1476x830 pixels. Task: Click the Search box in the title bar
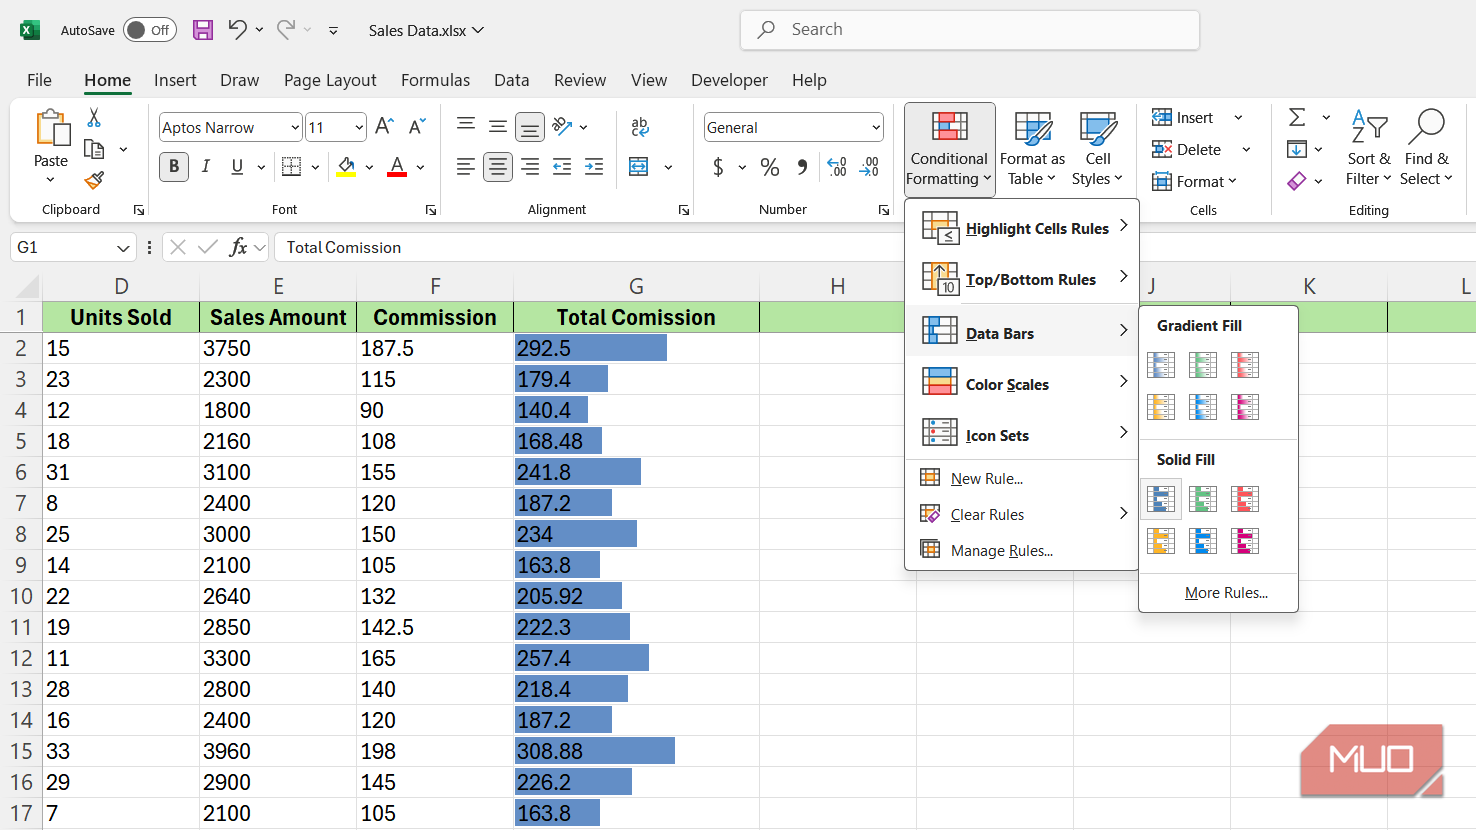[x=969, y=30]
